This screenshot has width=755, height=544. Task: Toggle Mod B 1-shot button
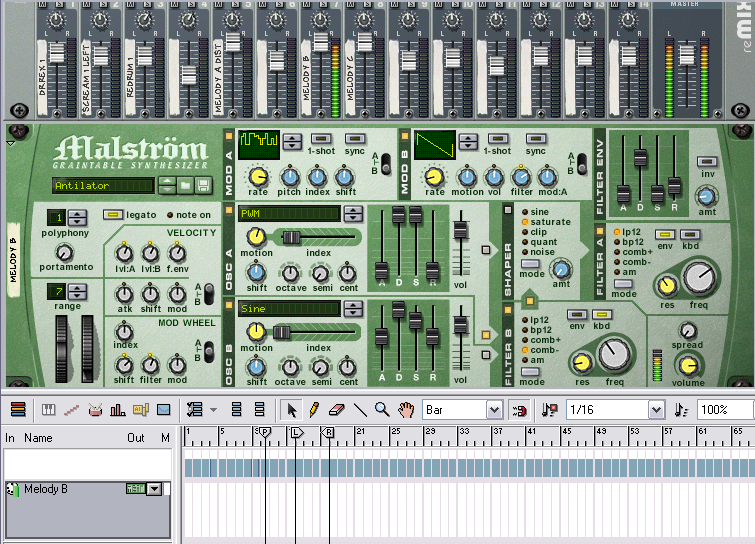[x=497, y=139]
